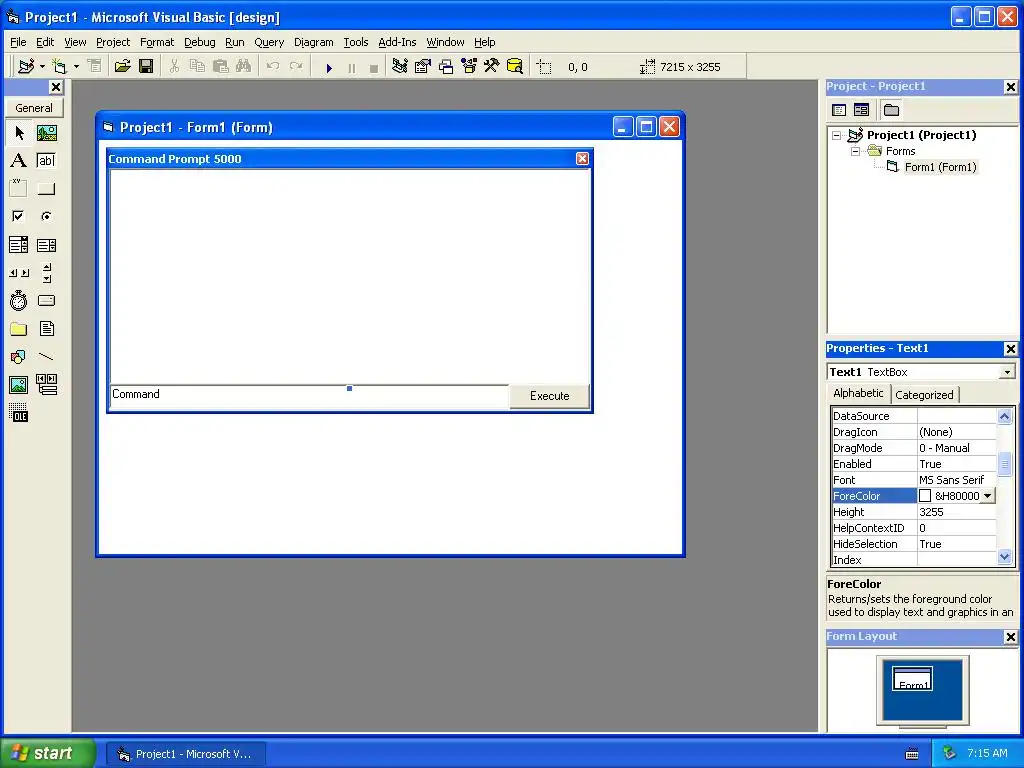1024x768 pixels.
Task: Select the Timer control tool
Action: point(19,300)
